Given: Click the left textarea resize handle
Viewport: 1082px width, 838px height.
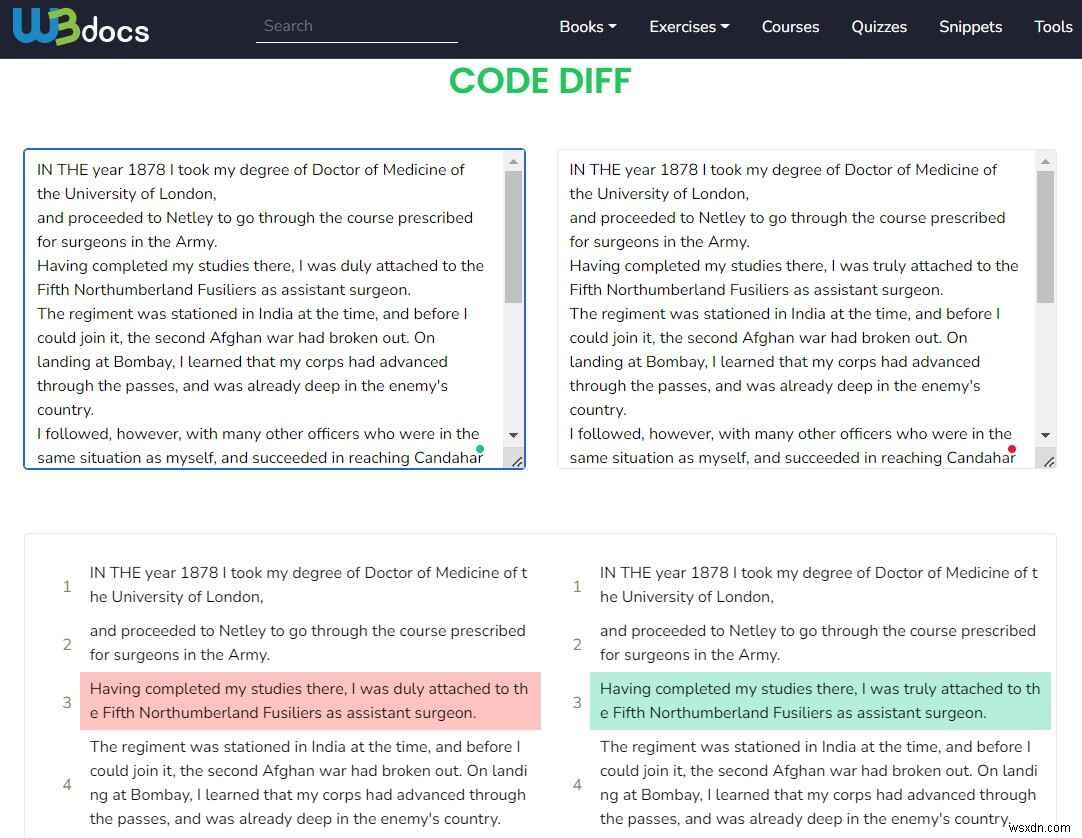Looking at the screenshot, I should (x=517, y=461).
